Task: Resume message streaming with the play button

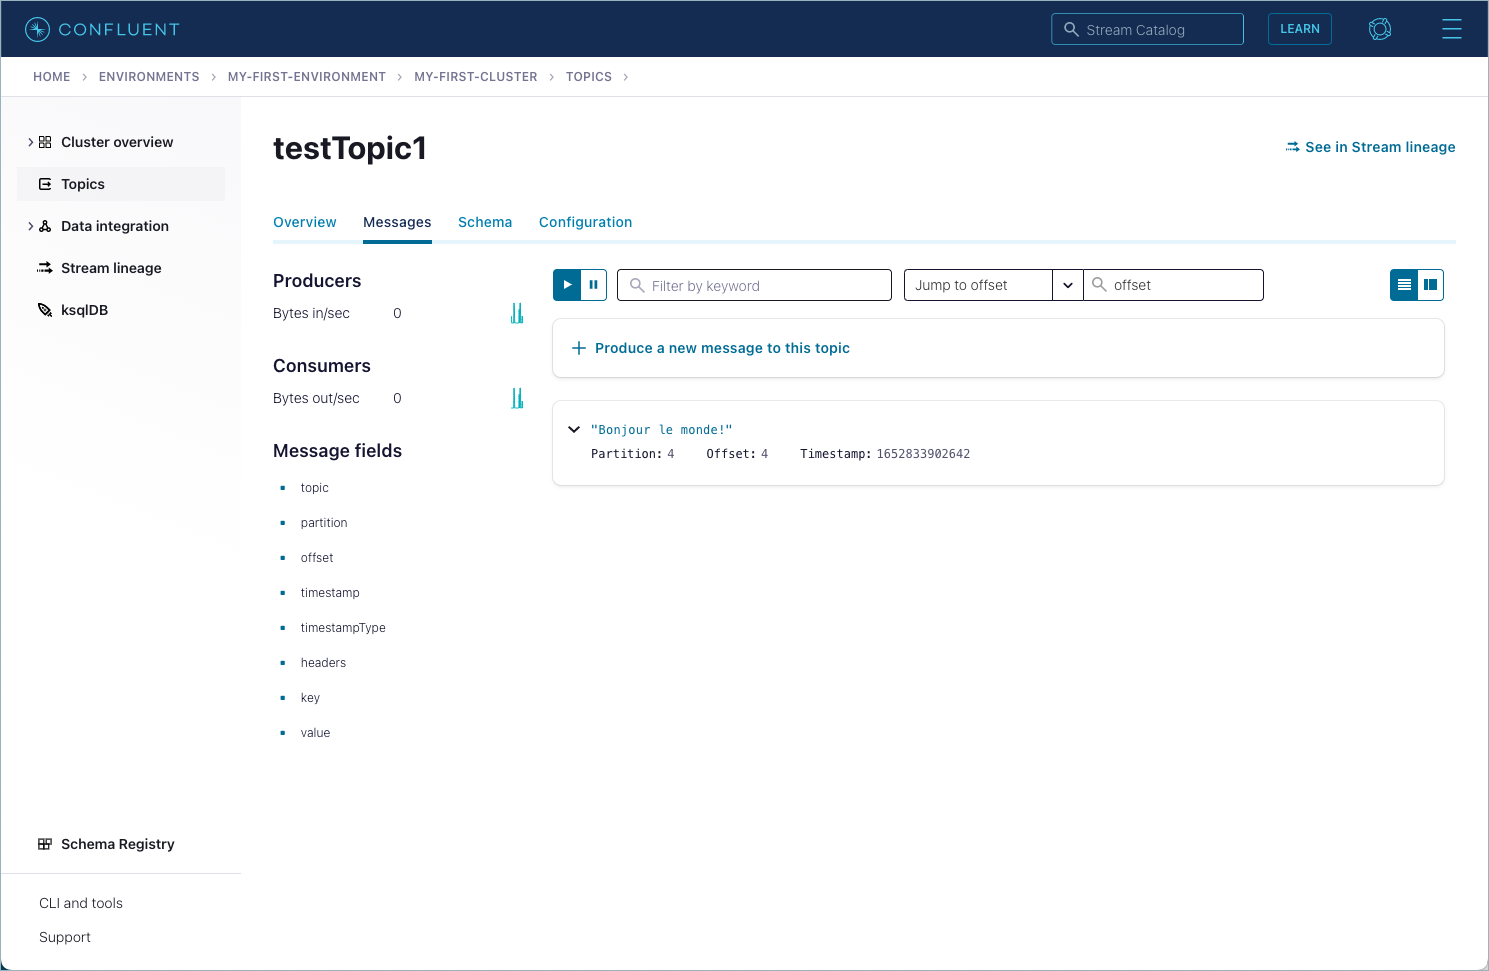Action: [566, 284]
